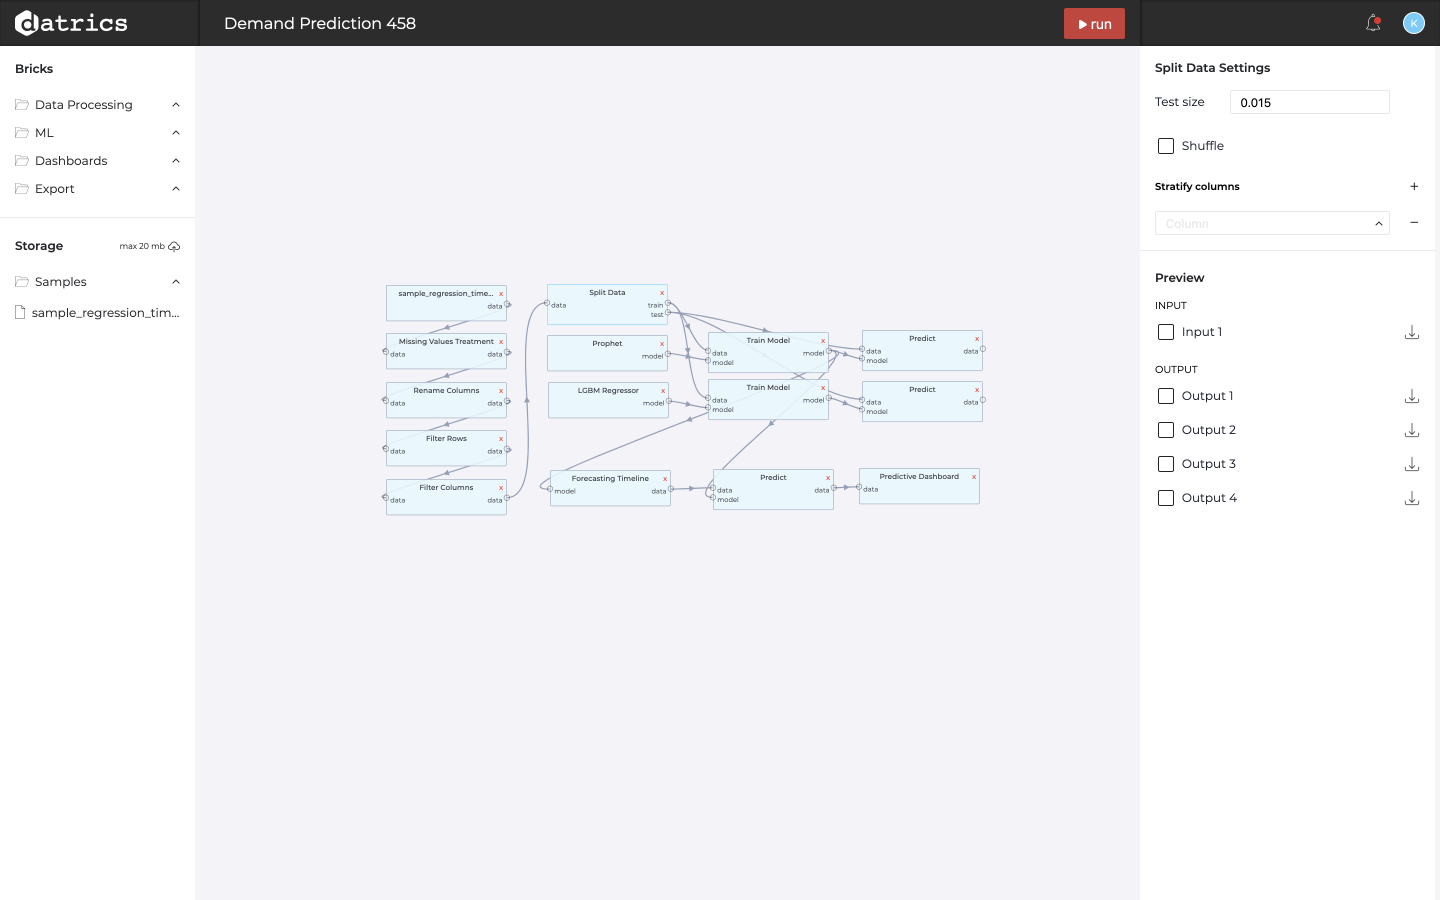The image size is (1440, 900).
Task: Download Output 3 data
Action: pos(1412,464)
